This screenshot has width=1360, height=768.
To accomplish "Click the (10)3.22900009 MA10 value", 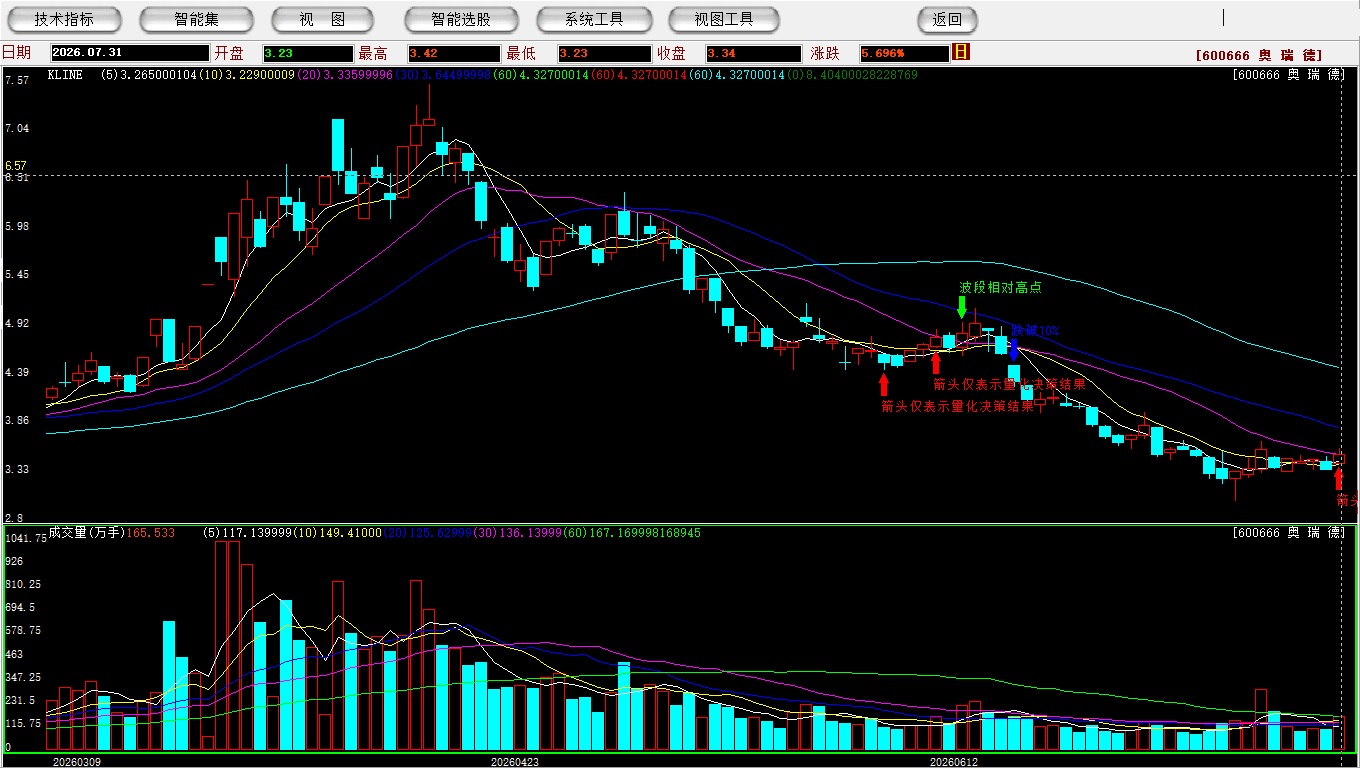I will (x=245, y=75).
